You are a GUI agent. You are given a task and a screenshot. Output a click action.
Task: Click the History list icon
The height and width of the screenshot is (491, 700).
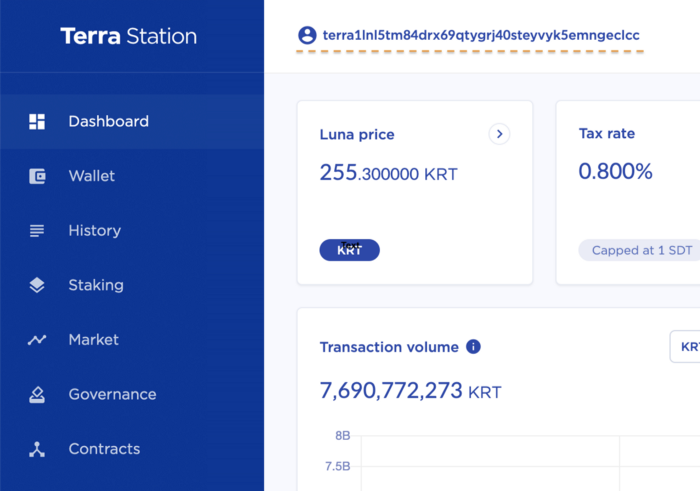(x=37, y=231)
